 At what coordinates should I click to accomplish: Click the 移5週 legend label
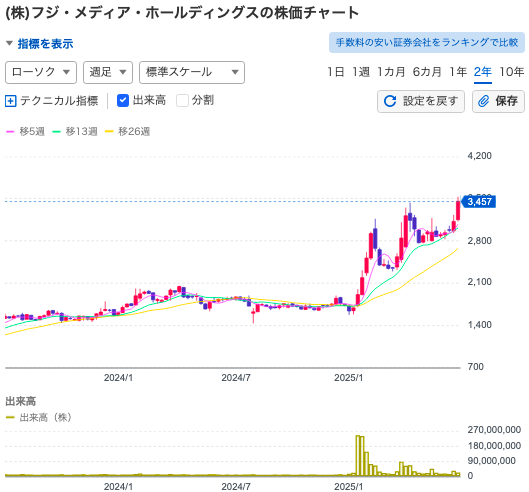click(32, 132)
